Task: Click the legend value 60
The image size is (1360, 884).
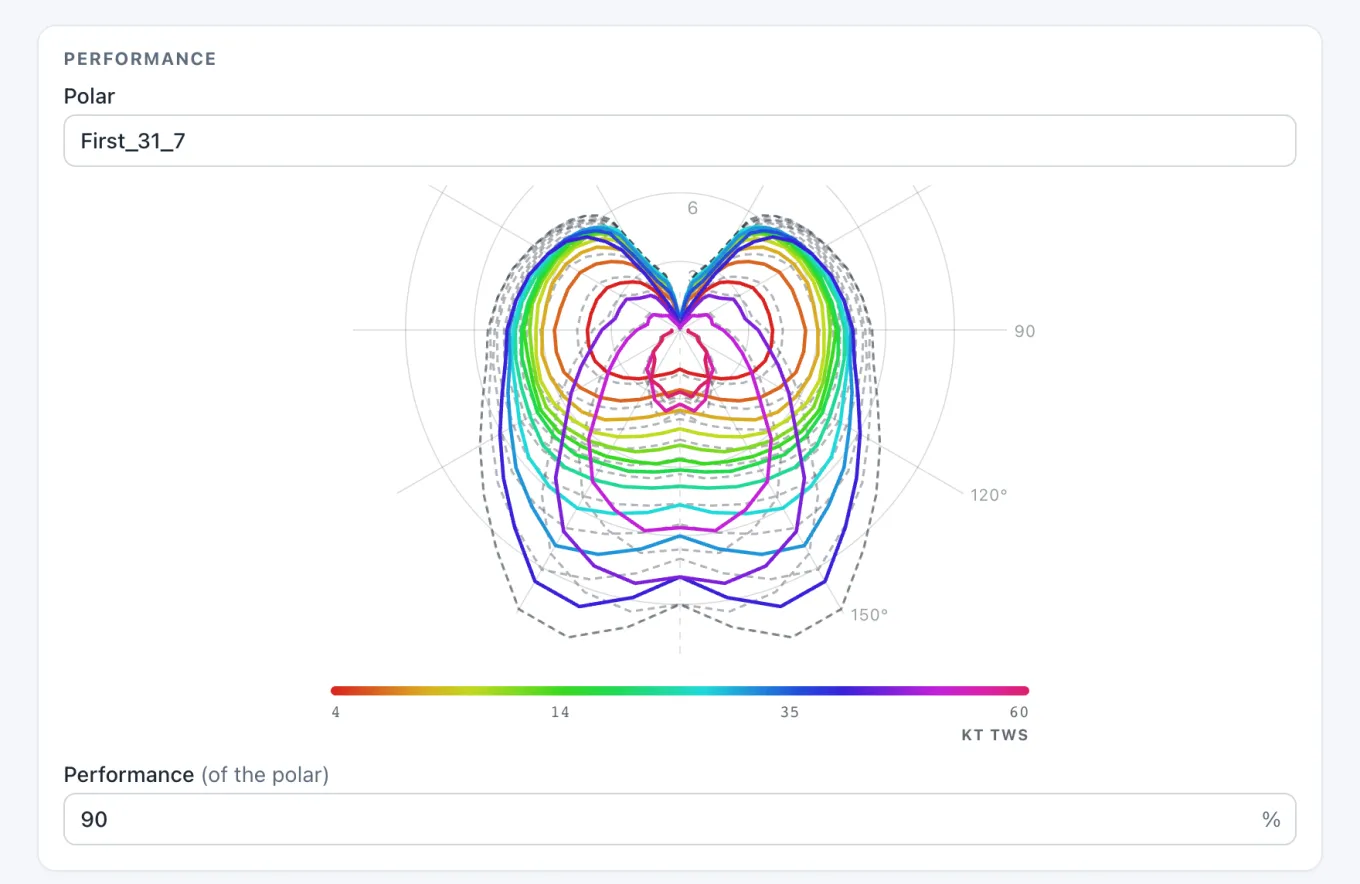Action: click(1019, 712)
